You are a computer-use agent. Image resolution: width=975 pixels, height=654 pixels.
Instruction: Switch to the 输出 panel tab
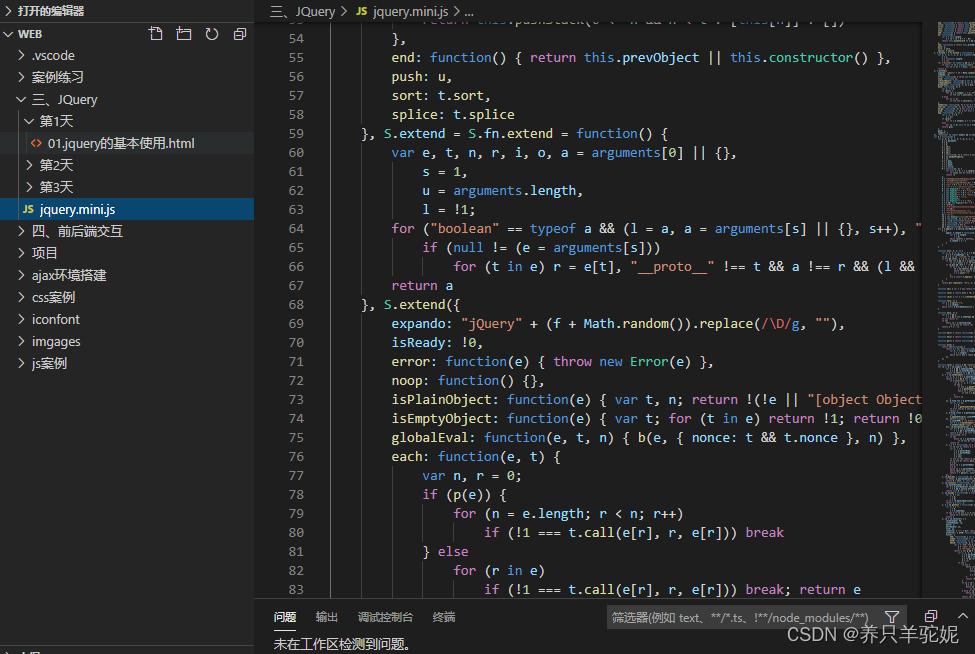coord(326,617)
